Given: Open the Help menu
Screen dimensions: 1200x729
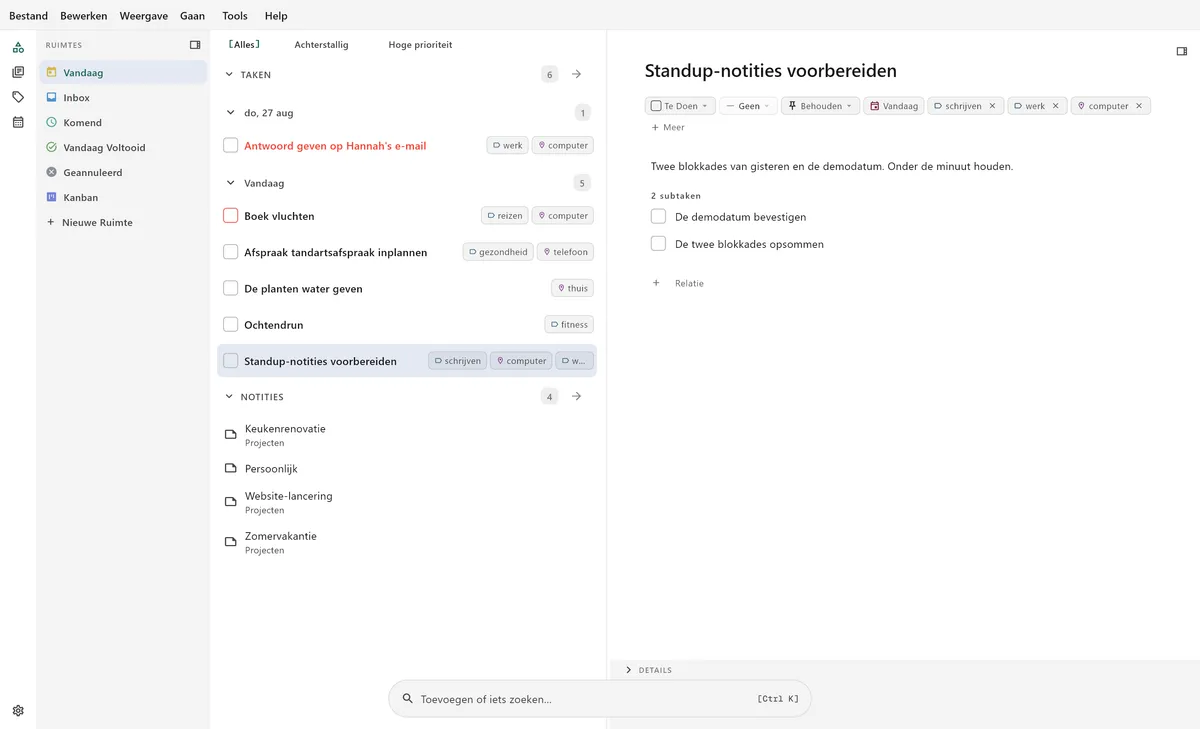Looking at the screenshot, I should point(276,16).
